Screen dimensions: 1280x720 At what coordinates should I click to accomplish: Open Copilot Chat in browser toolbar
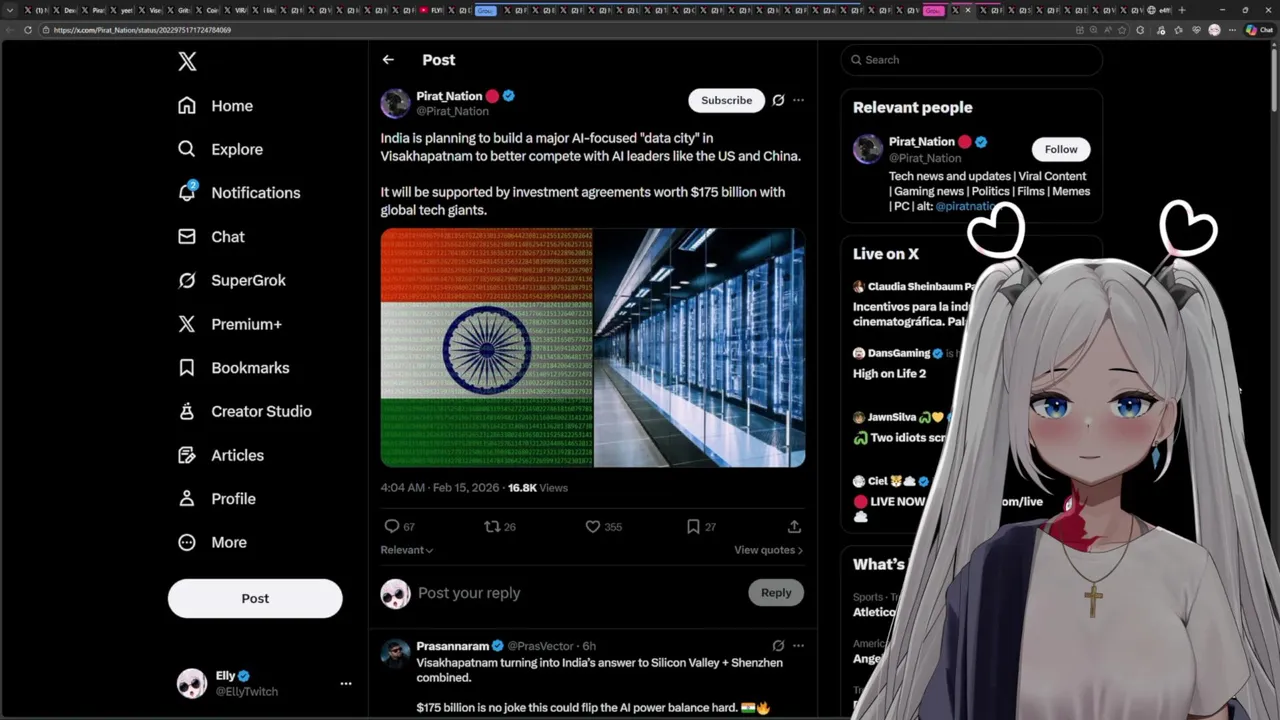[x=1258, y=30]
